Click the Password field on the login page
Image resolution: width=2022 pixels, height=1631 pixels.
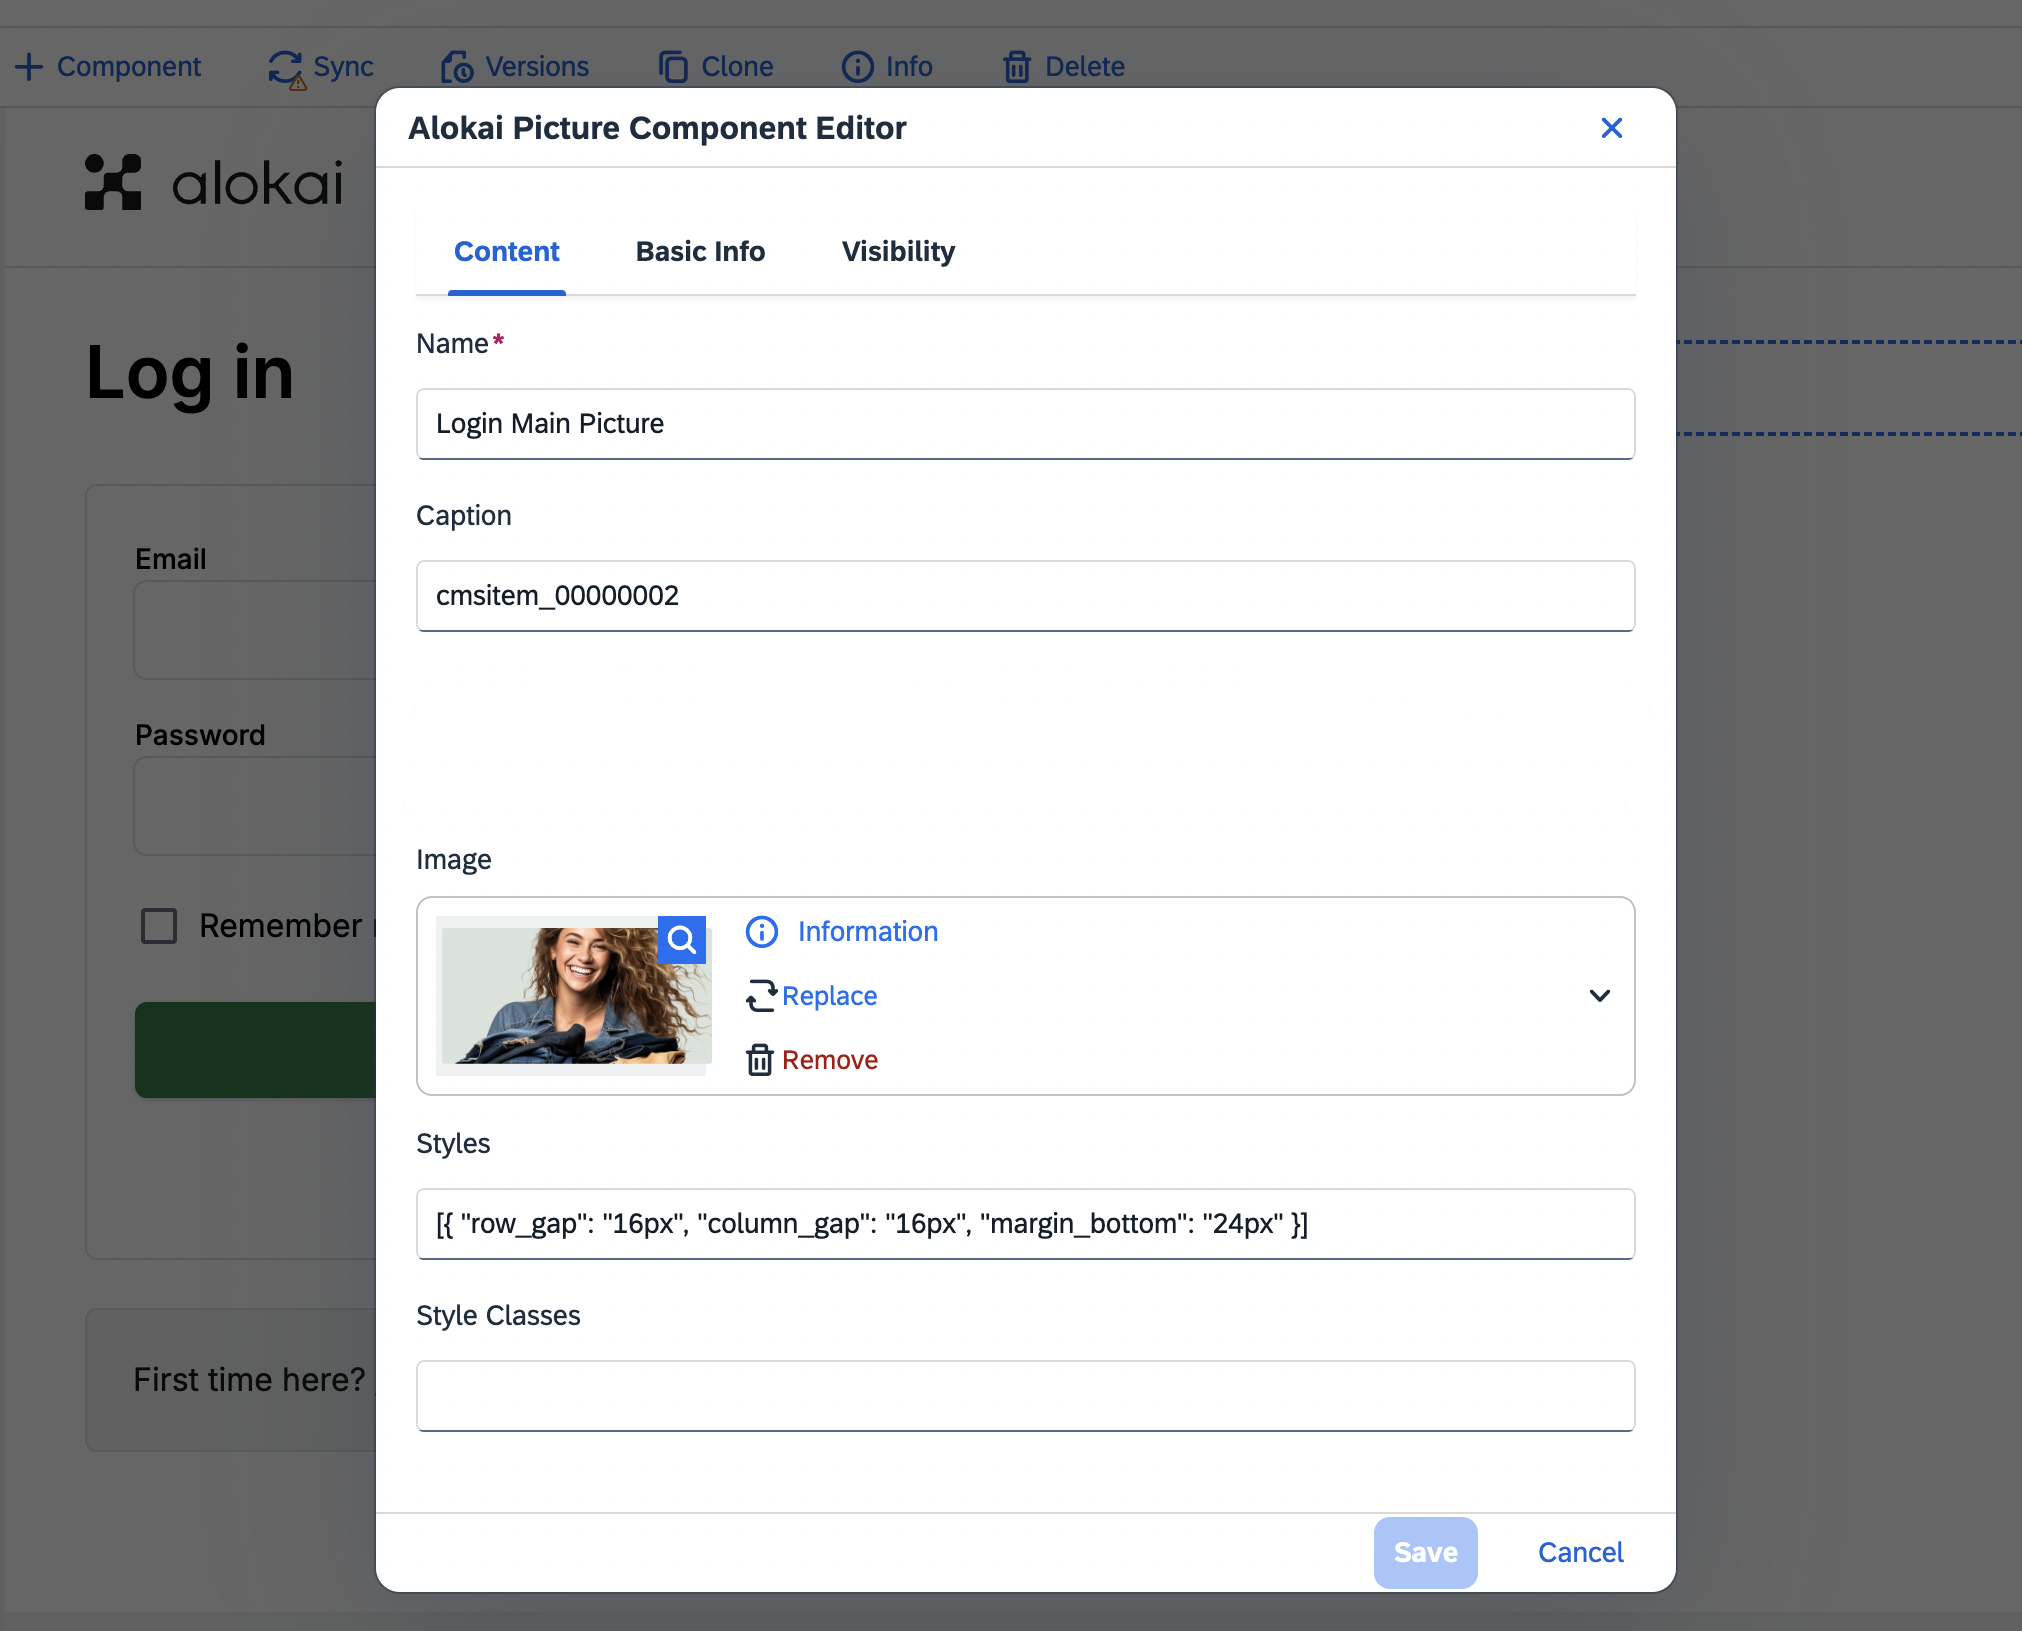tap(255, 806)
